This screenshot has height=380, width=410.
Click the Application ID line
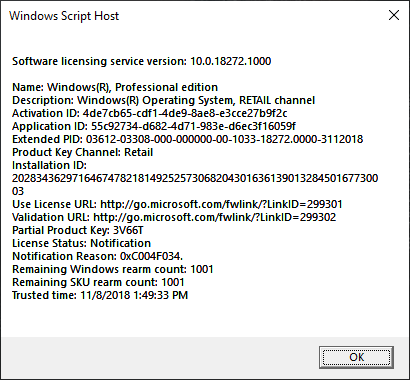154,126
